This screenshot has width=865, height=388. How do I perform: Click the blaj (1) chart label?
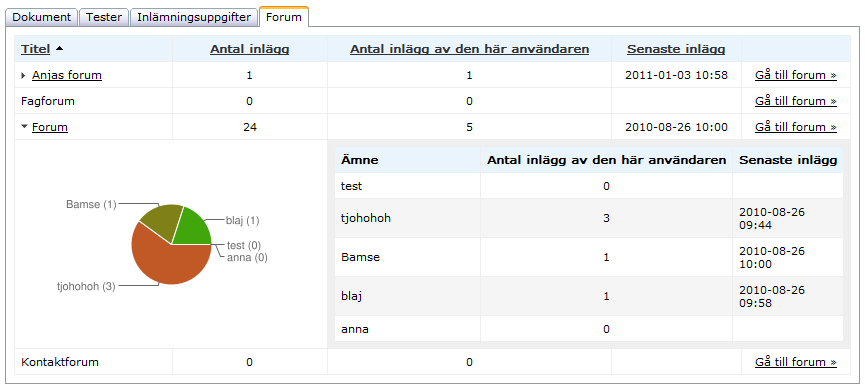242,221
